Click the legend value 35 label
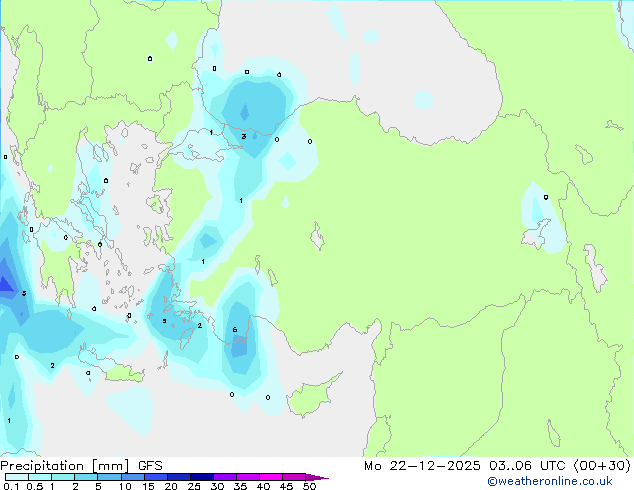This screenshot has height=490, width=634. tap(240, 486)
